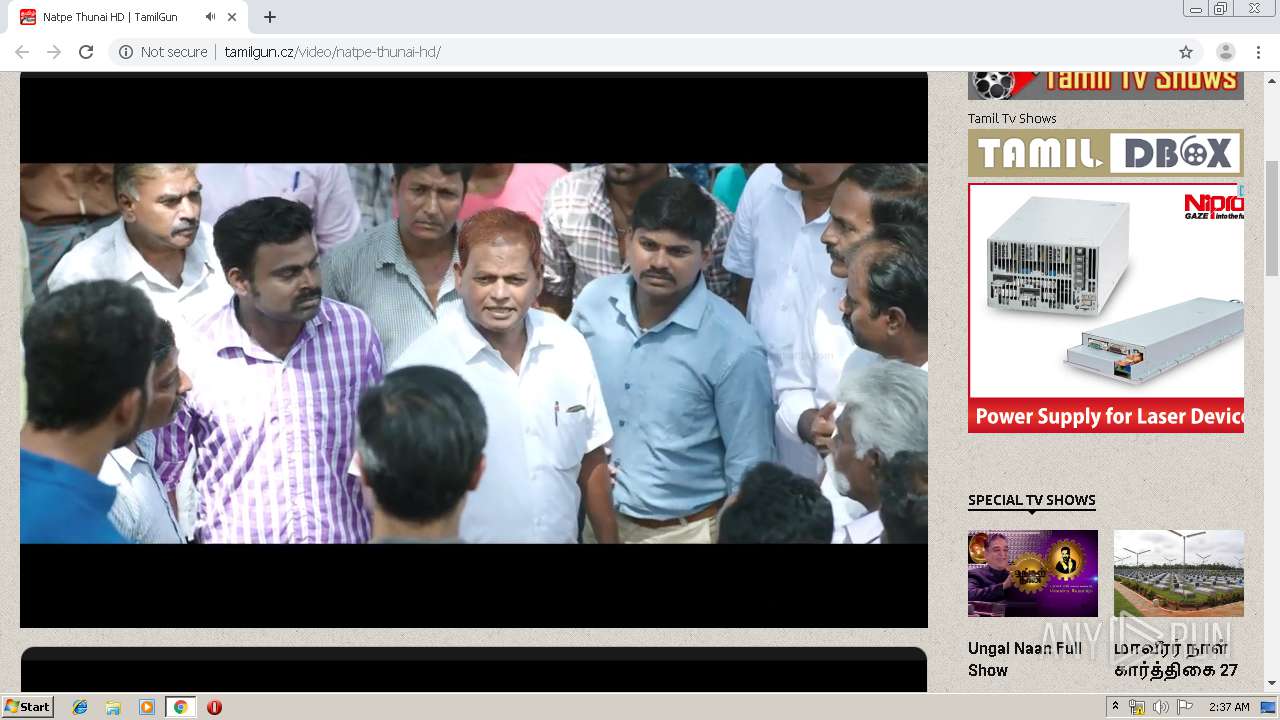The image size is (1280, 720).
Task: Open the Action Center flag icon
Action: (x=1185, y=707)
